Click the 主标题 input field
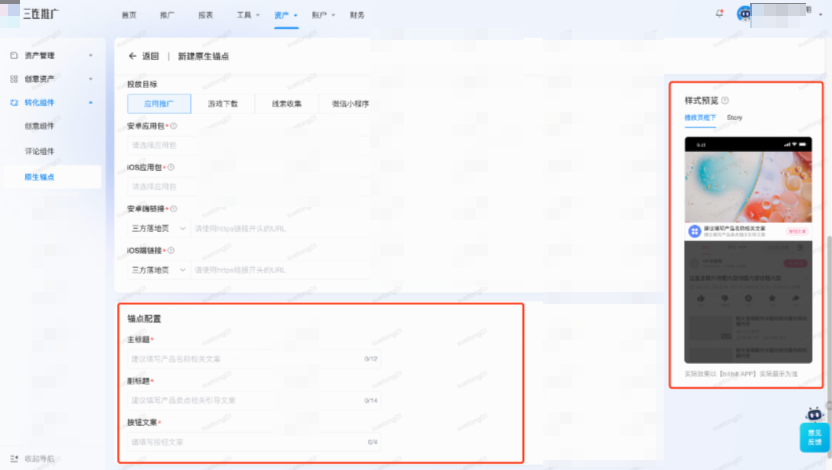The height and width of the screenshot is (470, 832). tap(254, 359)
